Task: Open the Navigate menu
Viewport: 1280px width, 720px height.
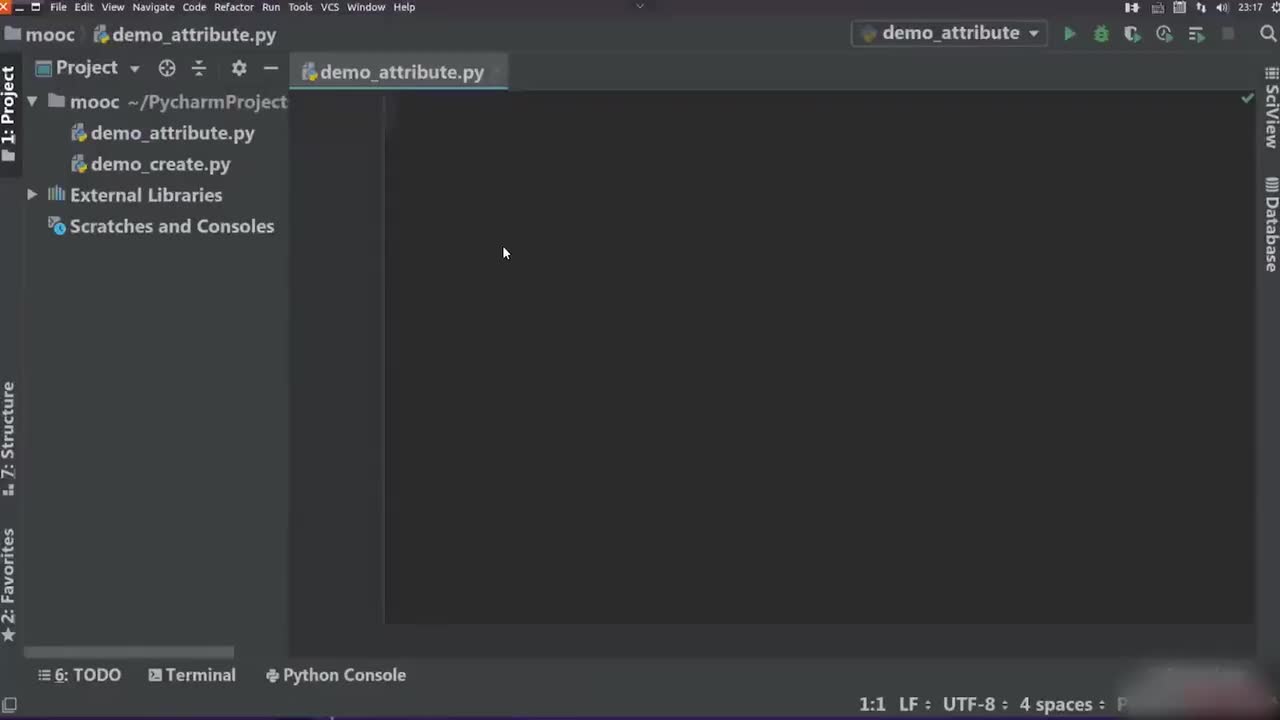Action: coord(154,7)
